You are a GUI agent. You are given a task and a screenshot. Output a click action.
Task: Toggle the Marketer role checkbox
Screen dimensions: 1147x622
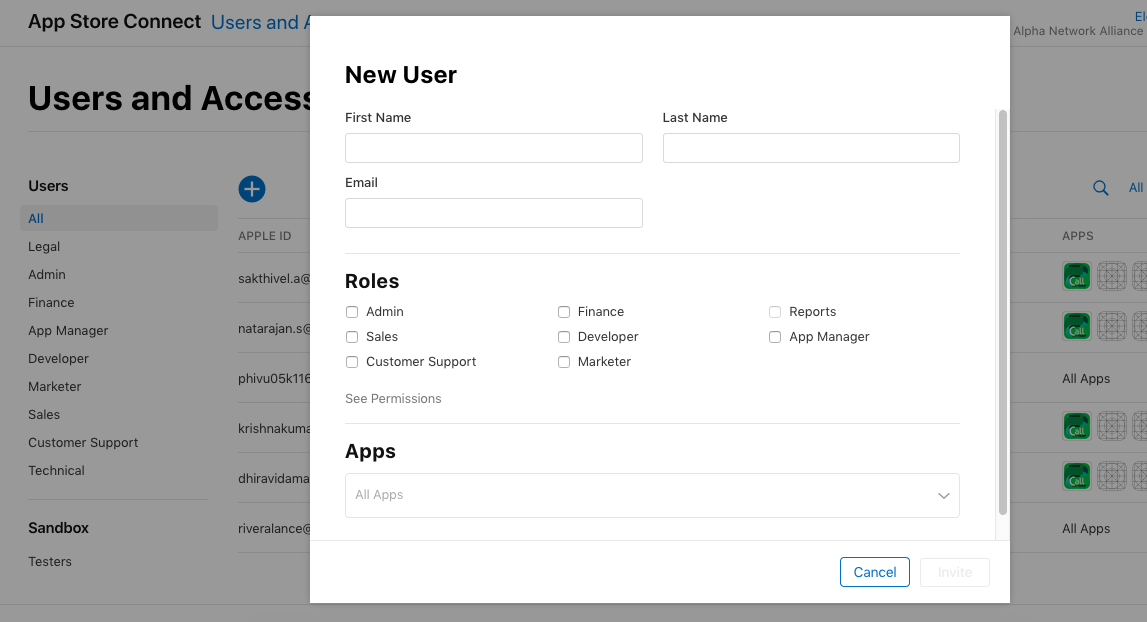(x=564, y=362)
